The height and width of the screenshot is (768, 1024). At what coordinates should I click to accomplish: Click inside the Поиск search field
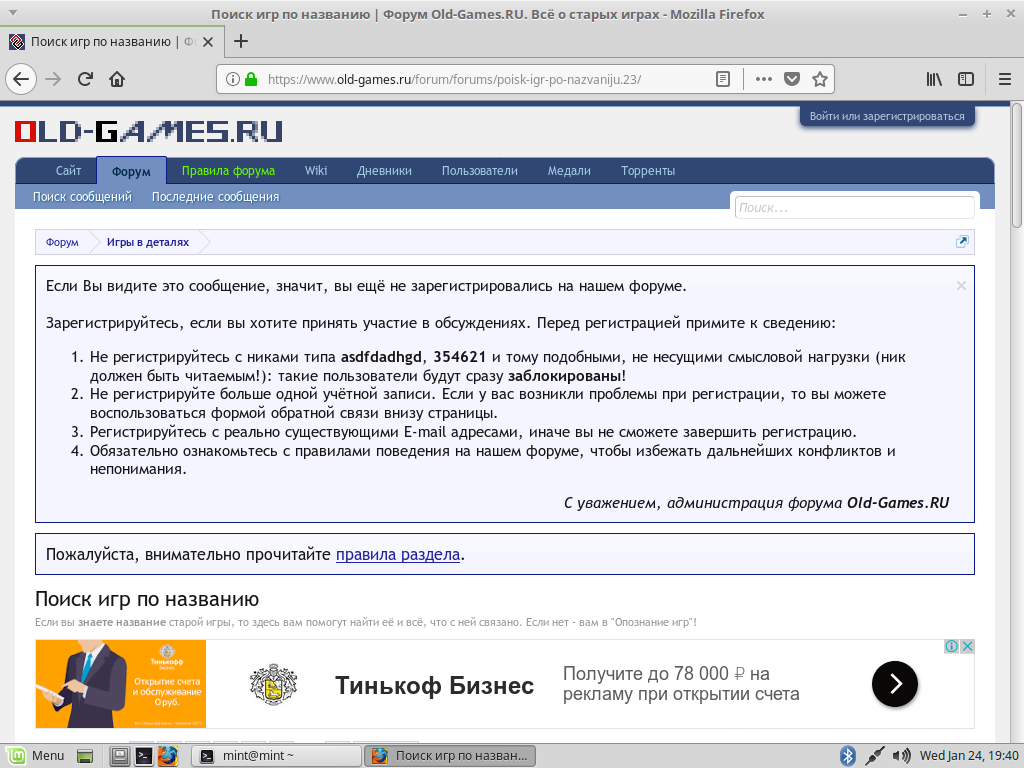(853, 207)
